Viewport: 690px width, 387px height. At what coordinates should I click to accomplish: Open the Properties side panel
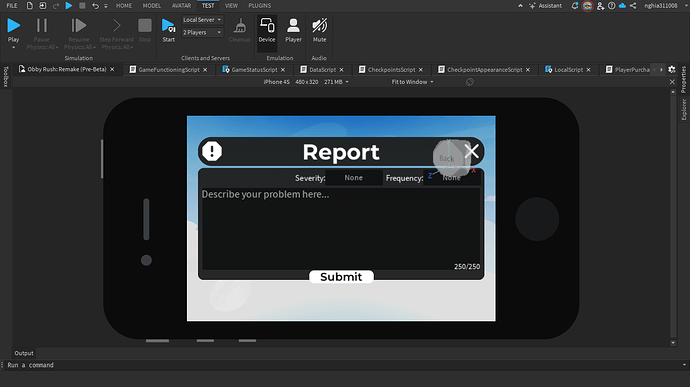click(x=683, y=79)
